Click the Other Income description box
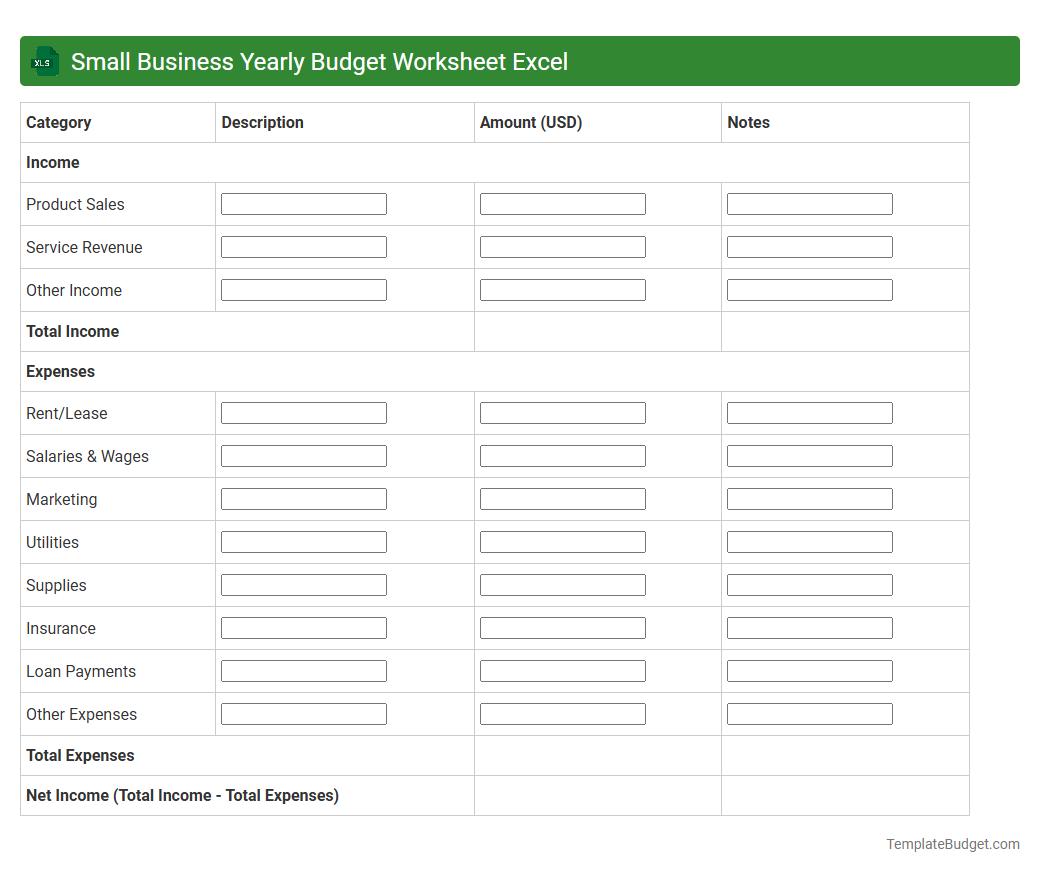1040x873 pixels. pos(303,289)
